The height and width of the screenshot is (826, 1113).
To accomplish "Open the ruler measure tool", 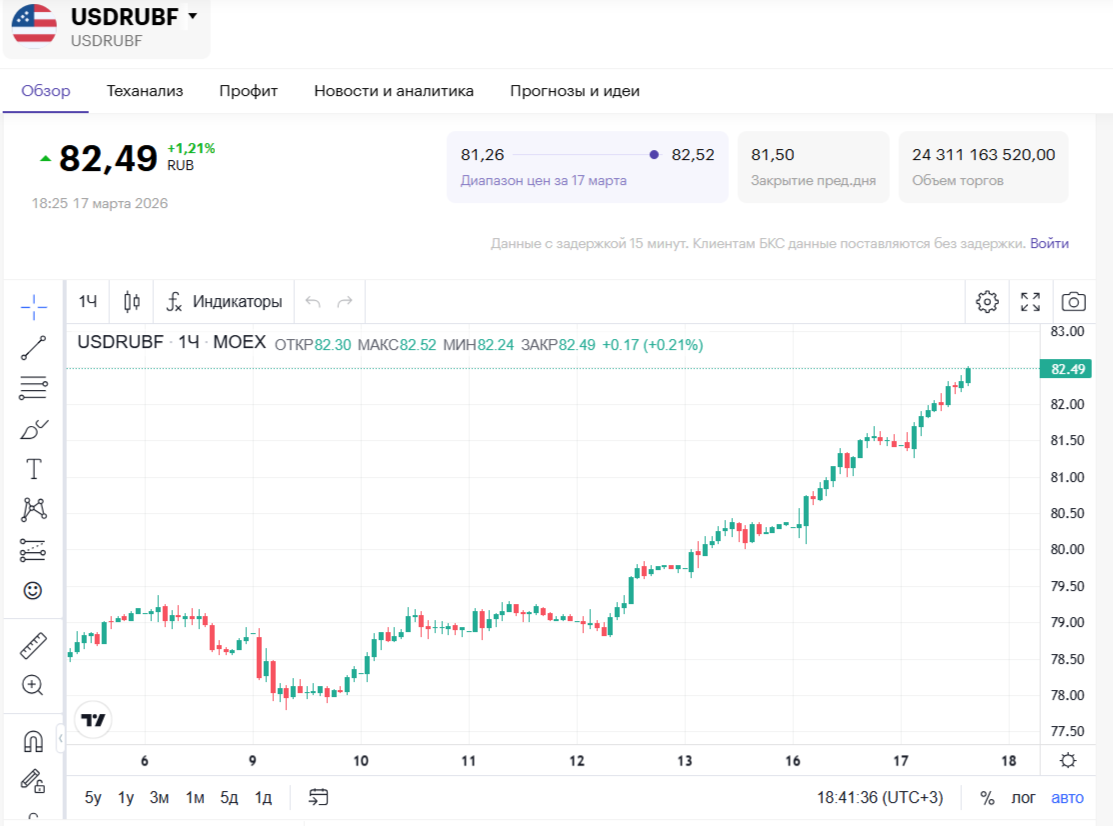I will tap(33, 645).
